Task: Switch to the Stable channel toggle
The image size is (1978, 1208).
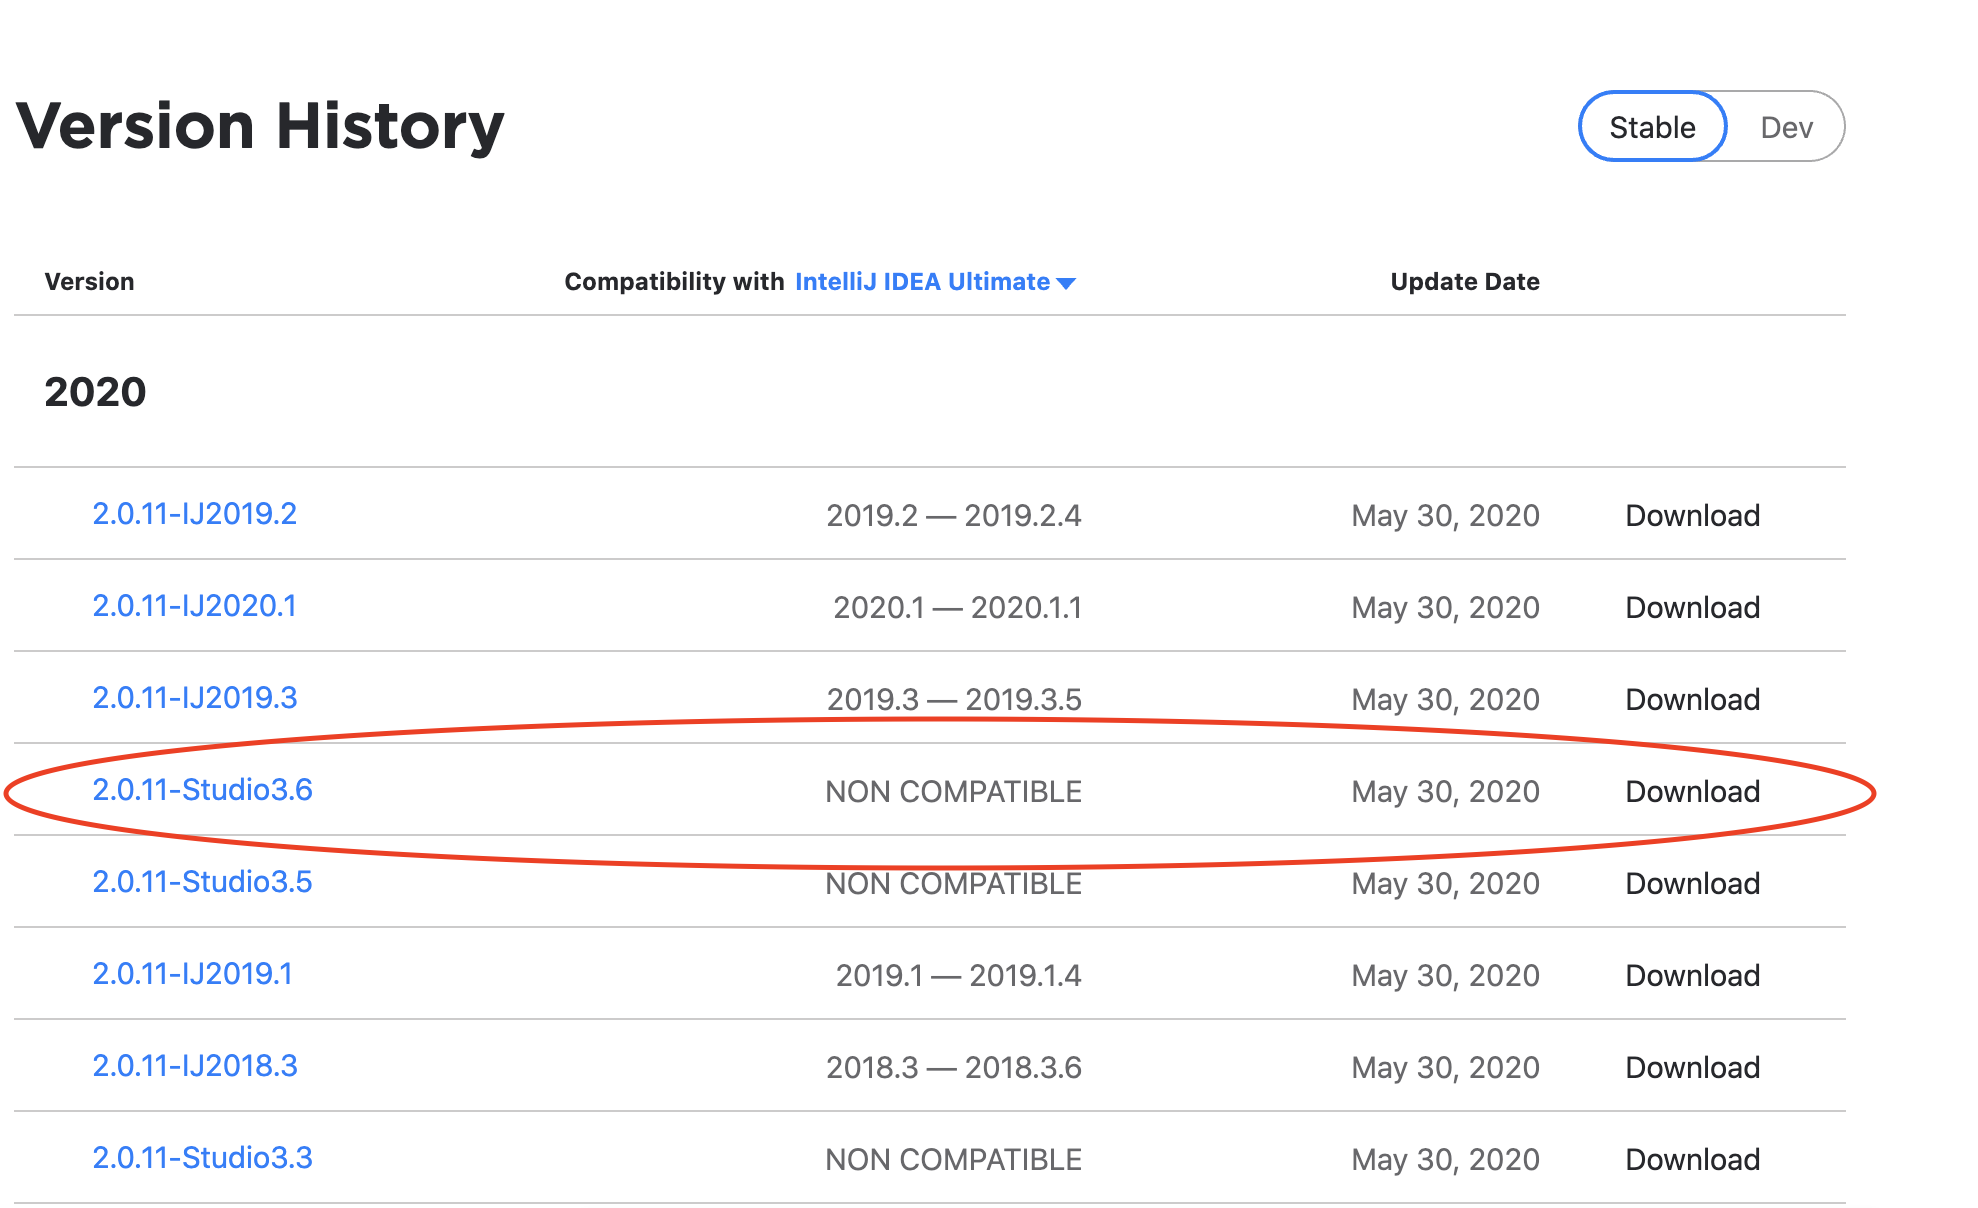Action: click(x=1652, y=127)
